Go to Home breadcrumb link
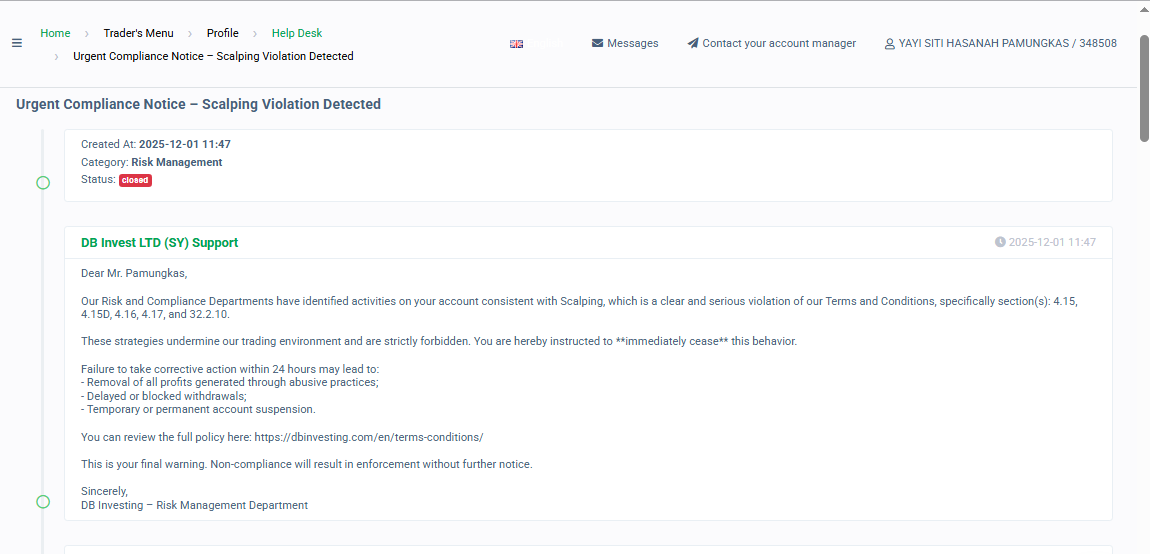Image resolution: width=1150 pixels, height=554 pixels. [55, 33]
